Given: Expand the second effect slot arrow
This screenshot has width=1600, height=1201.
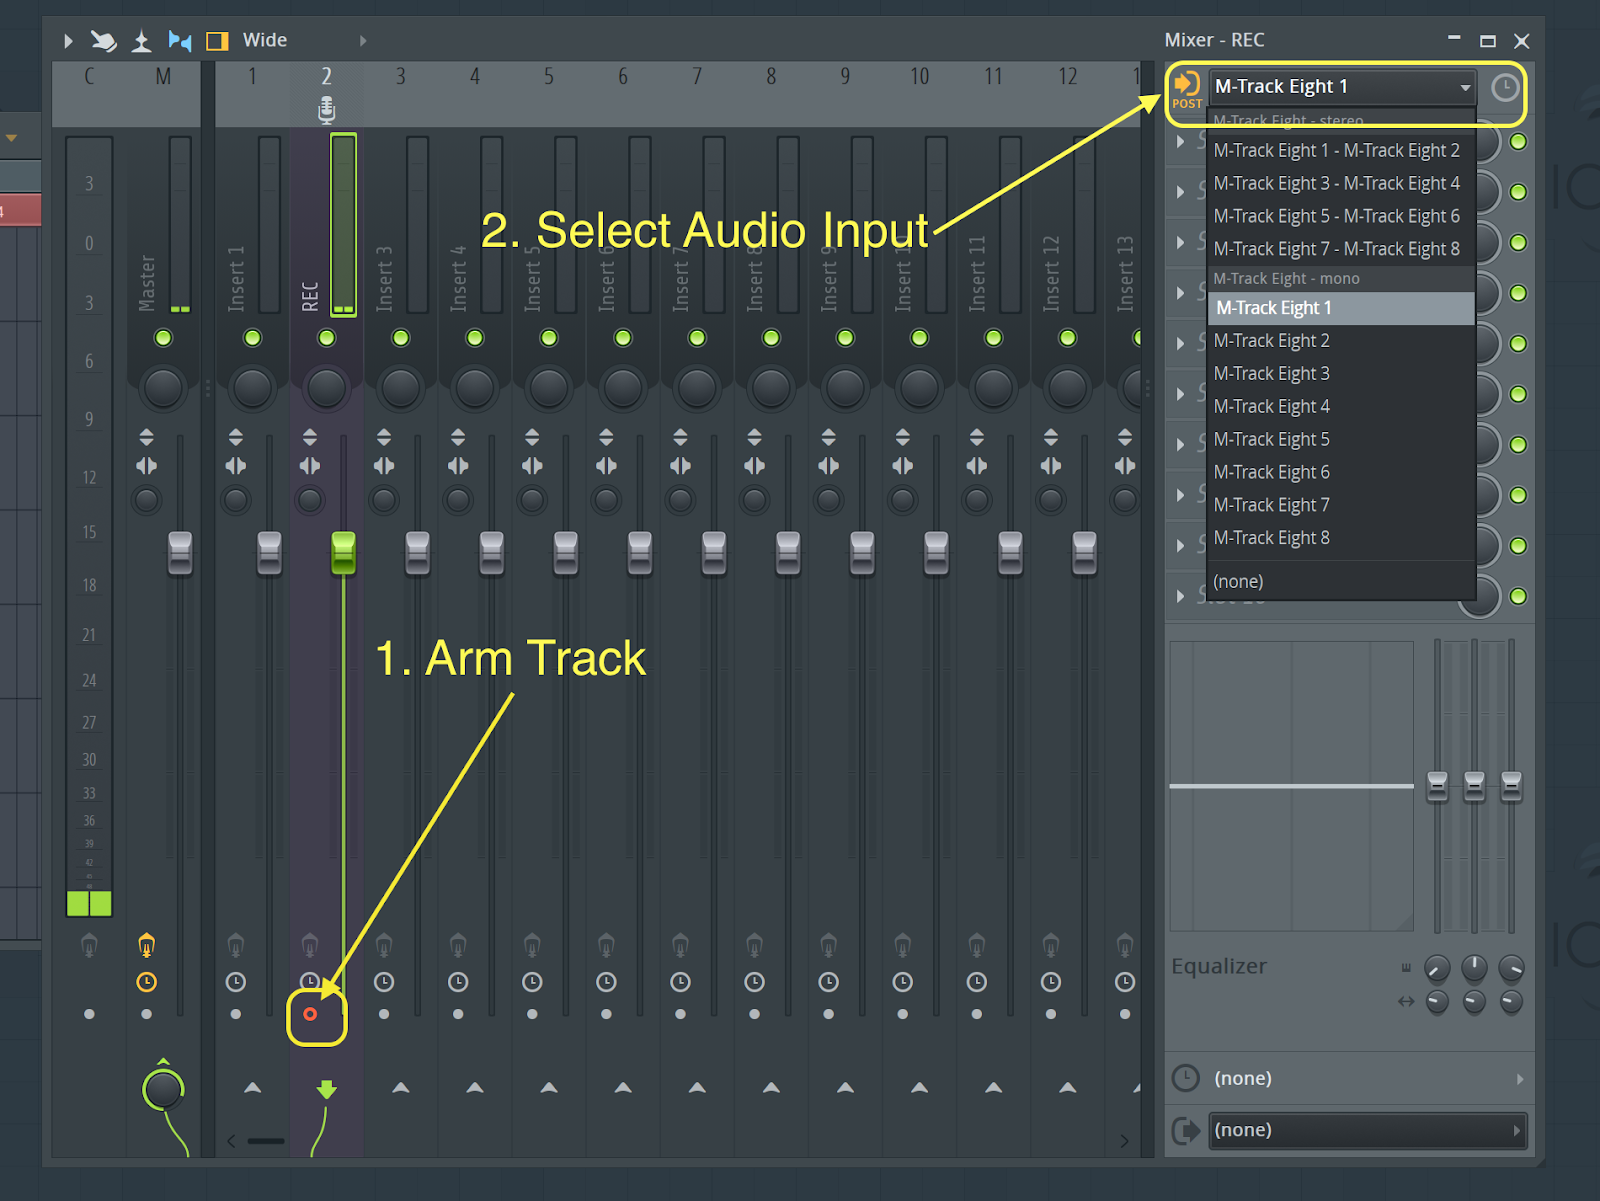Looking at the screenshot, I should click(1181, 192).
